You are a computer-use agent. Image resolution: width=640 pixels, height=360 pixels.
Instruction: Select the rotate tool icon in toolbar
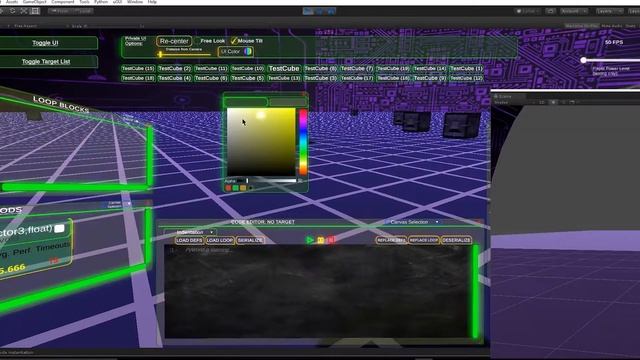tap(13, 11)
